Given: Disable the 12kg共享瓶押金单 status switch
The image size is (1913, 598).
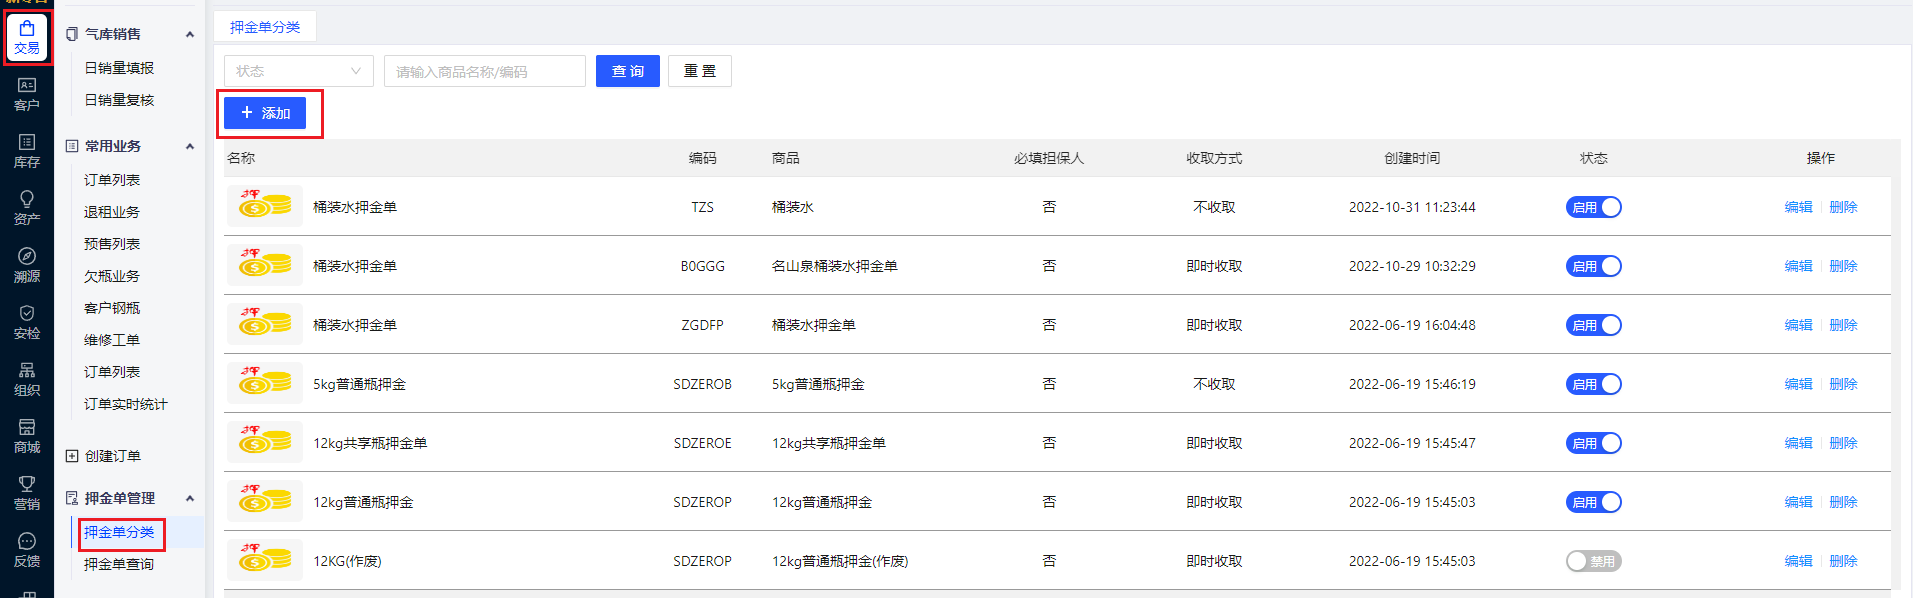Looking at the screenshot, I should [1593, 443].
